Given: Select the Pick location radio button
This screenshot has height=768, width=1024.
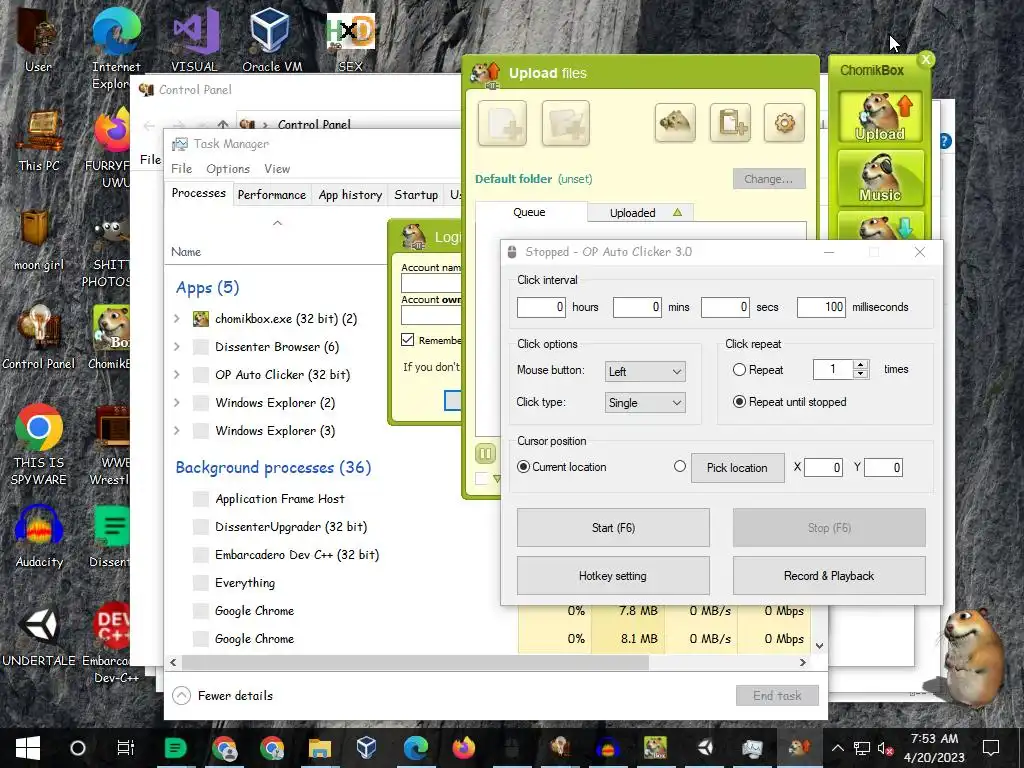Looking at the screenshot, I should pyautogui.click(x=680, y=466).
